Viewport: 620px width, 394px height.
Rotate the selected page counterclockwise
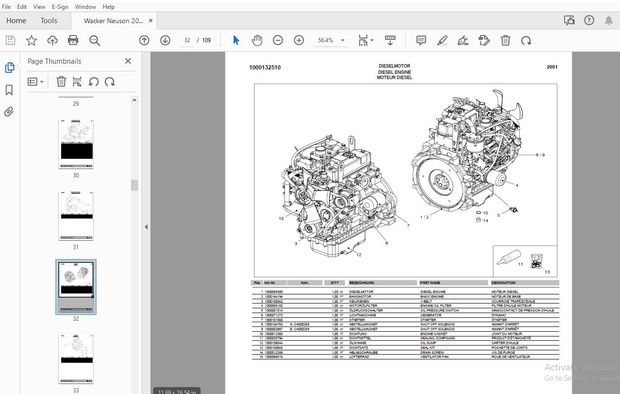point(93,81)
